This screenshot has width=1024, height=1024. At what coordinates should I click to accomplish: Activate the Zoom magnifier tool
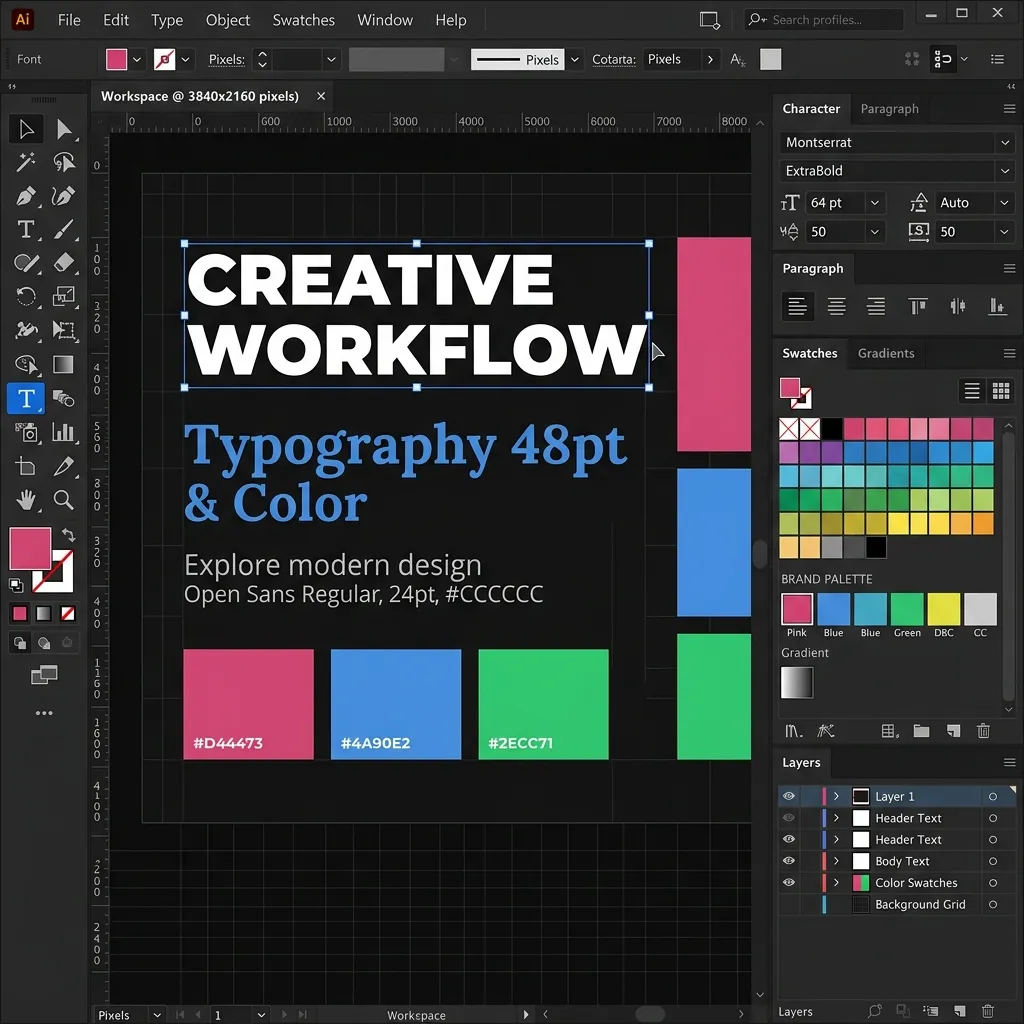click(x=63, y=500)
